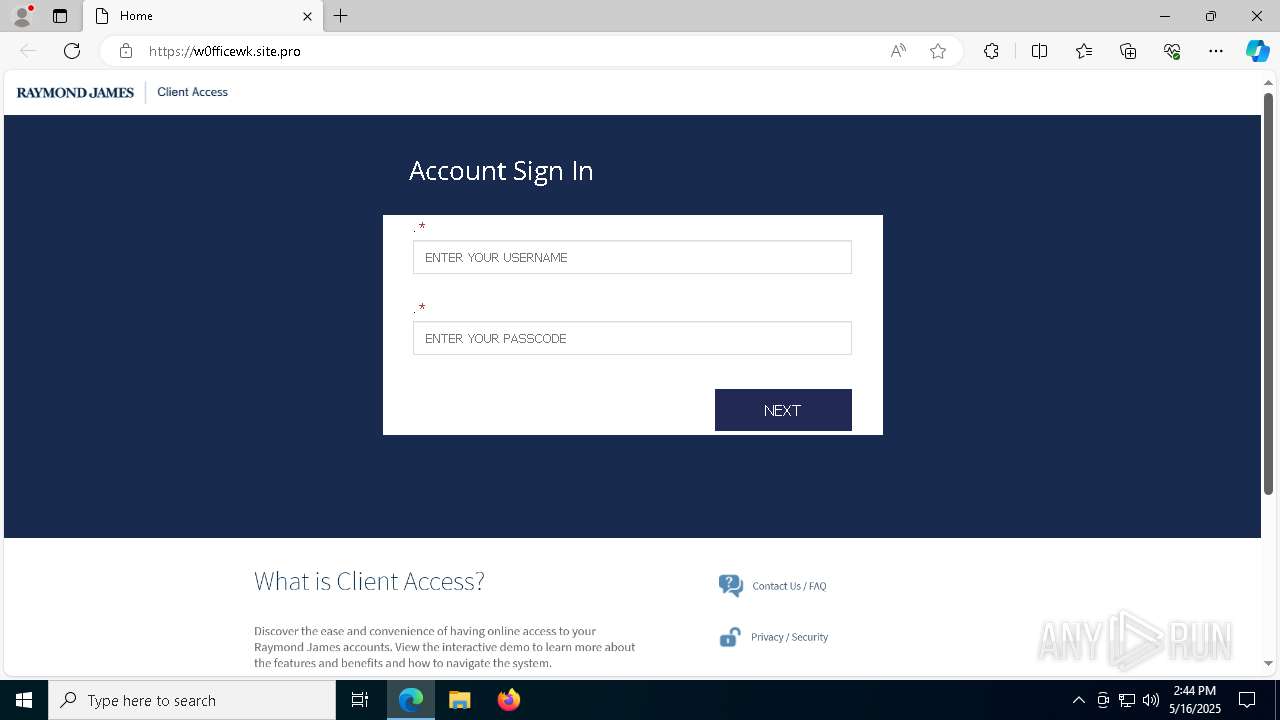Click the scrollbar up arrow
The image size is (1280, 720).
(x=1268, y=82)
